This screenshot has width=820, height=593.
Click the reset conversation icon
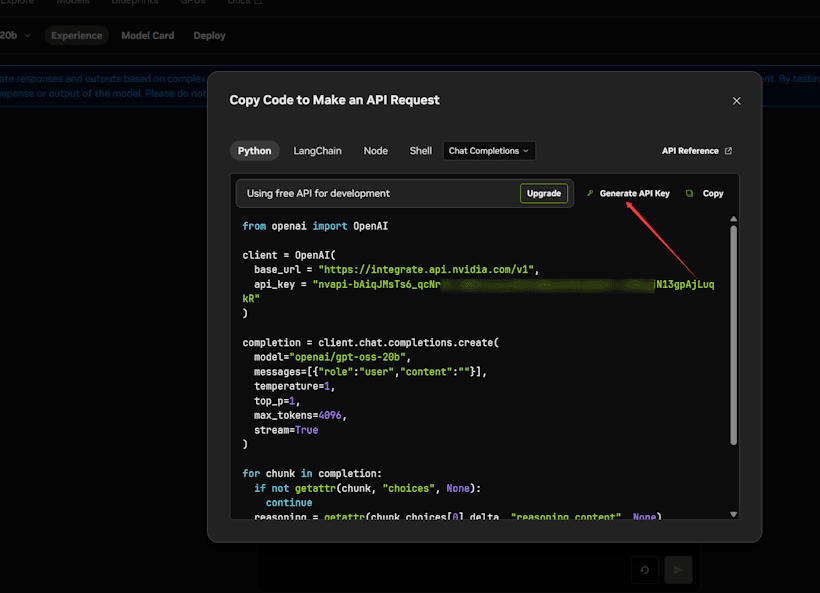(x=645, y=570)
